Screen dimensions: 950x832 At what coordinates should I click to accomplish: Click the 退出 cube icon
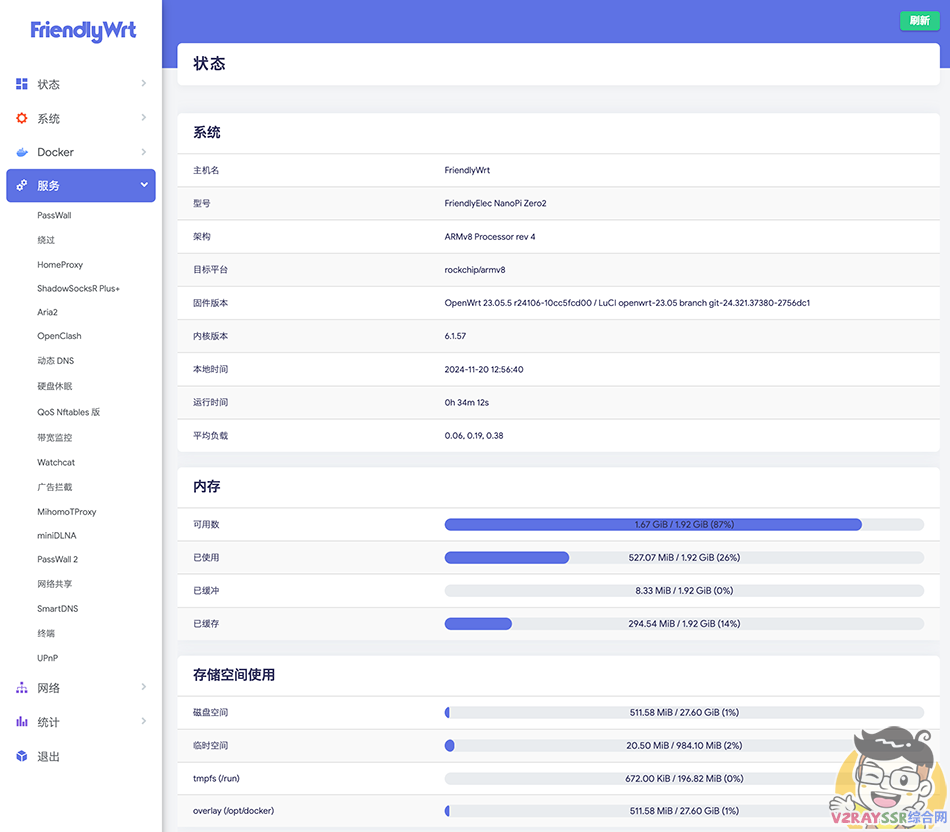(22, 756)
